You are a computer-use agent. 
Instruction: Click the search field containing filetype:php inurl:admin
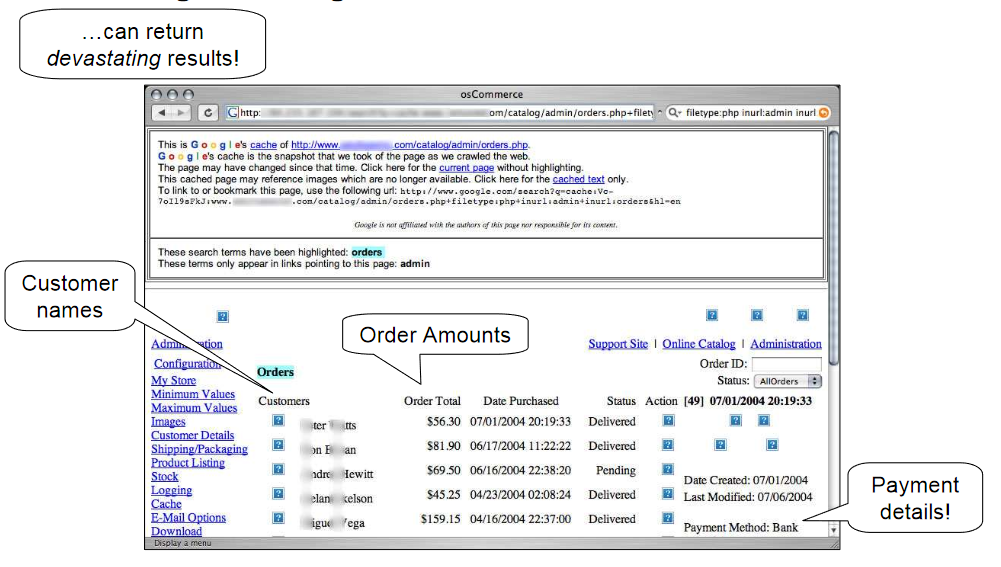[748, 113]
